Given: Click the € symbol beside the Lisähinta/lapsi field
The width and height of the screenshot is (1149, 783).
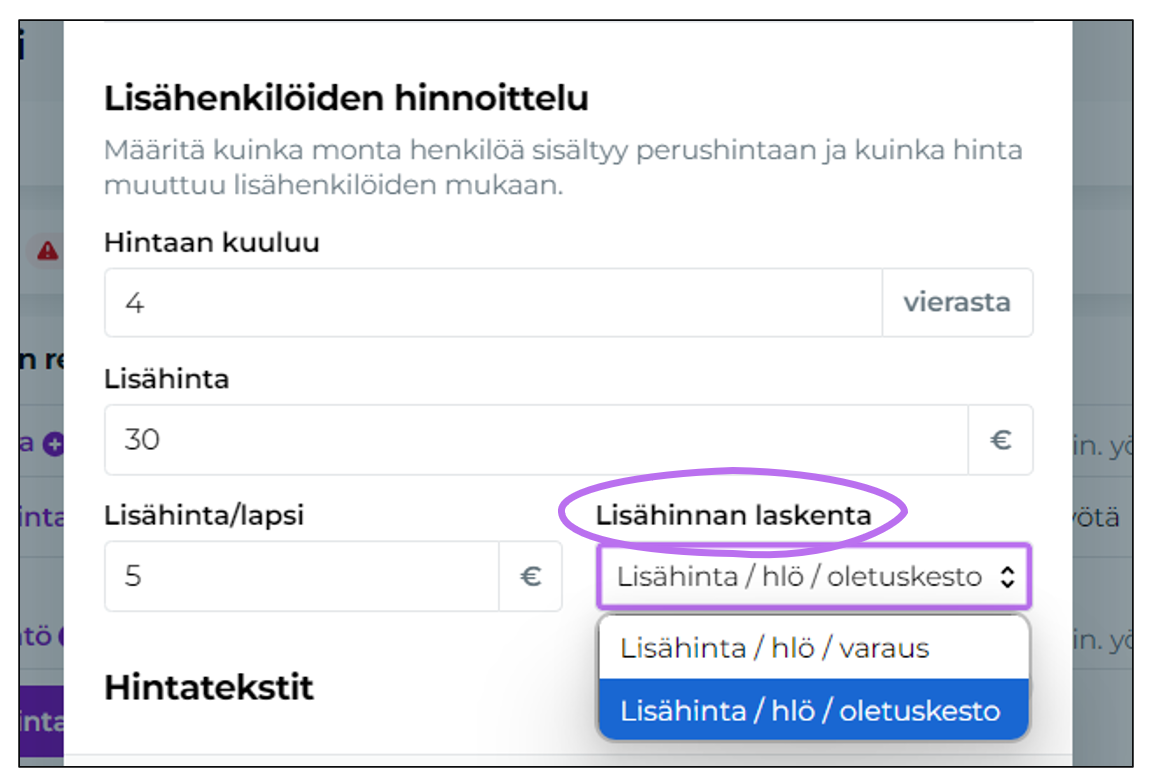Looking at the screenshot, I should point(532,576).
